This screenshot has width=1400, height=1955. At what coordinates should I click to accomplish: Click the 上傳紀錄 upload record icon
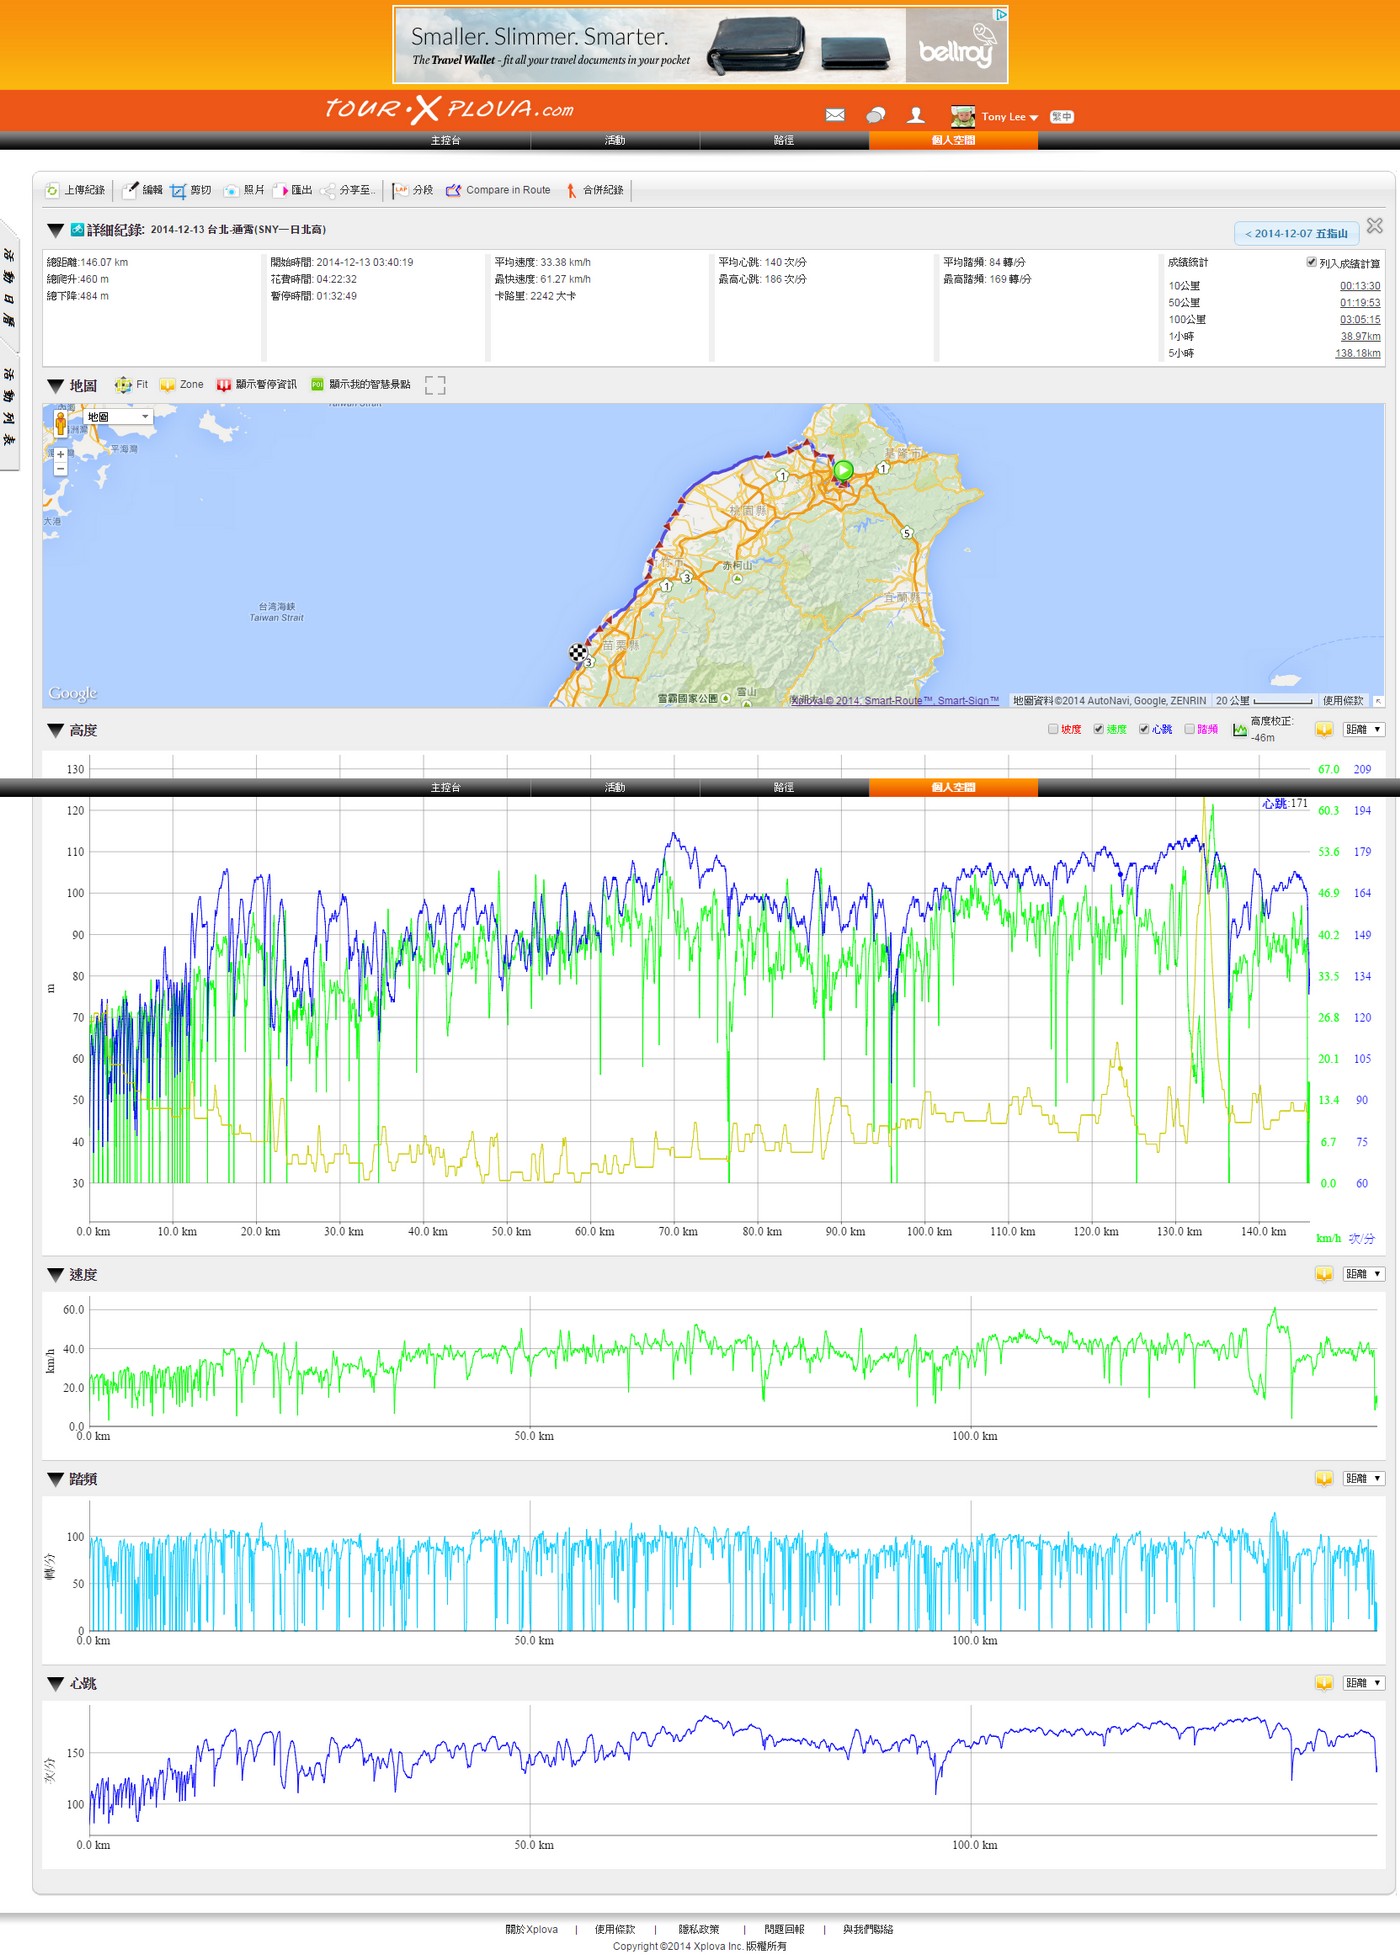click(53, 190)
